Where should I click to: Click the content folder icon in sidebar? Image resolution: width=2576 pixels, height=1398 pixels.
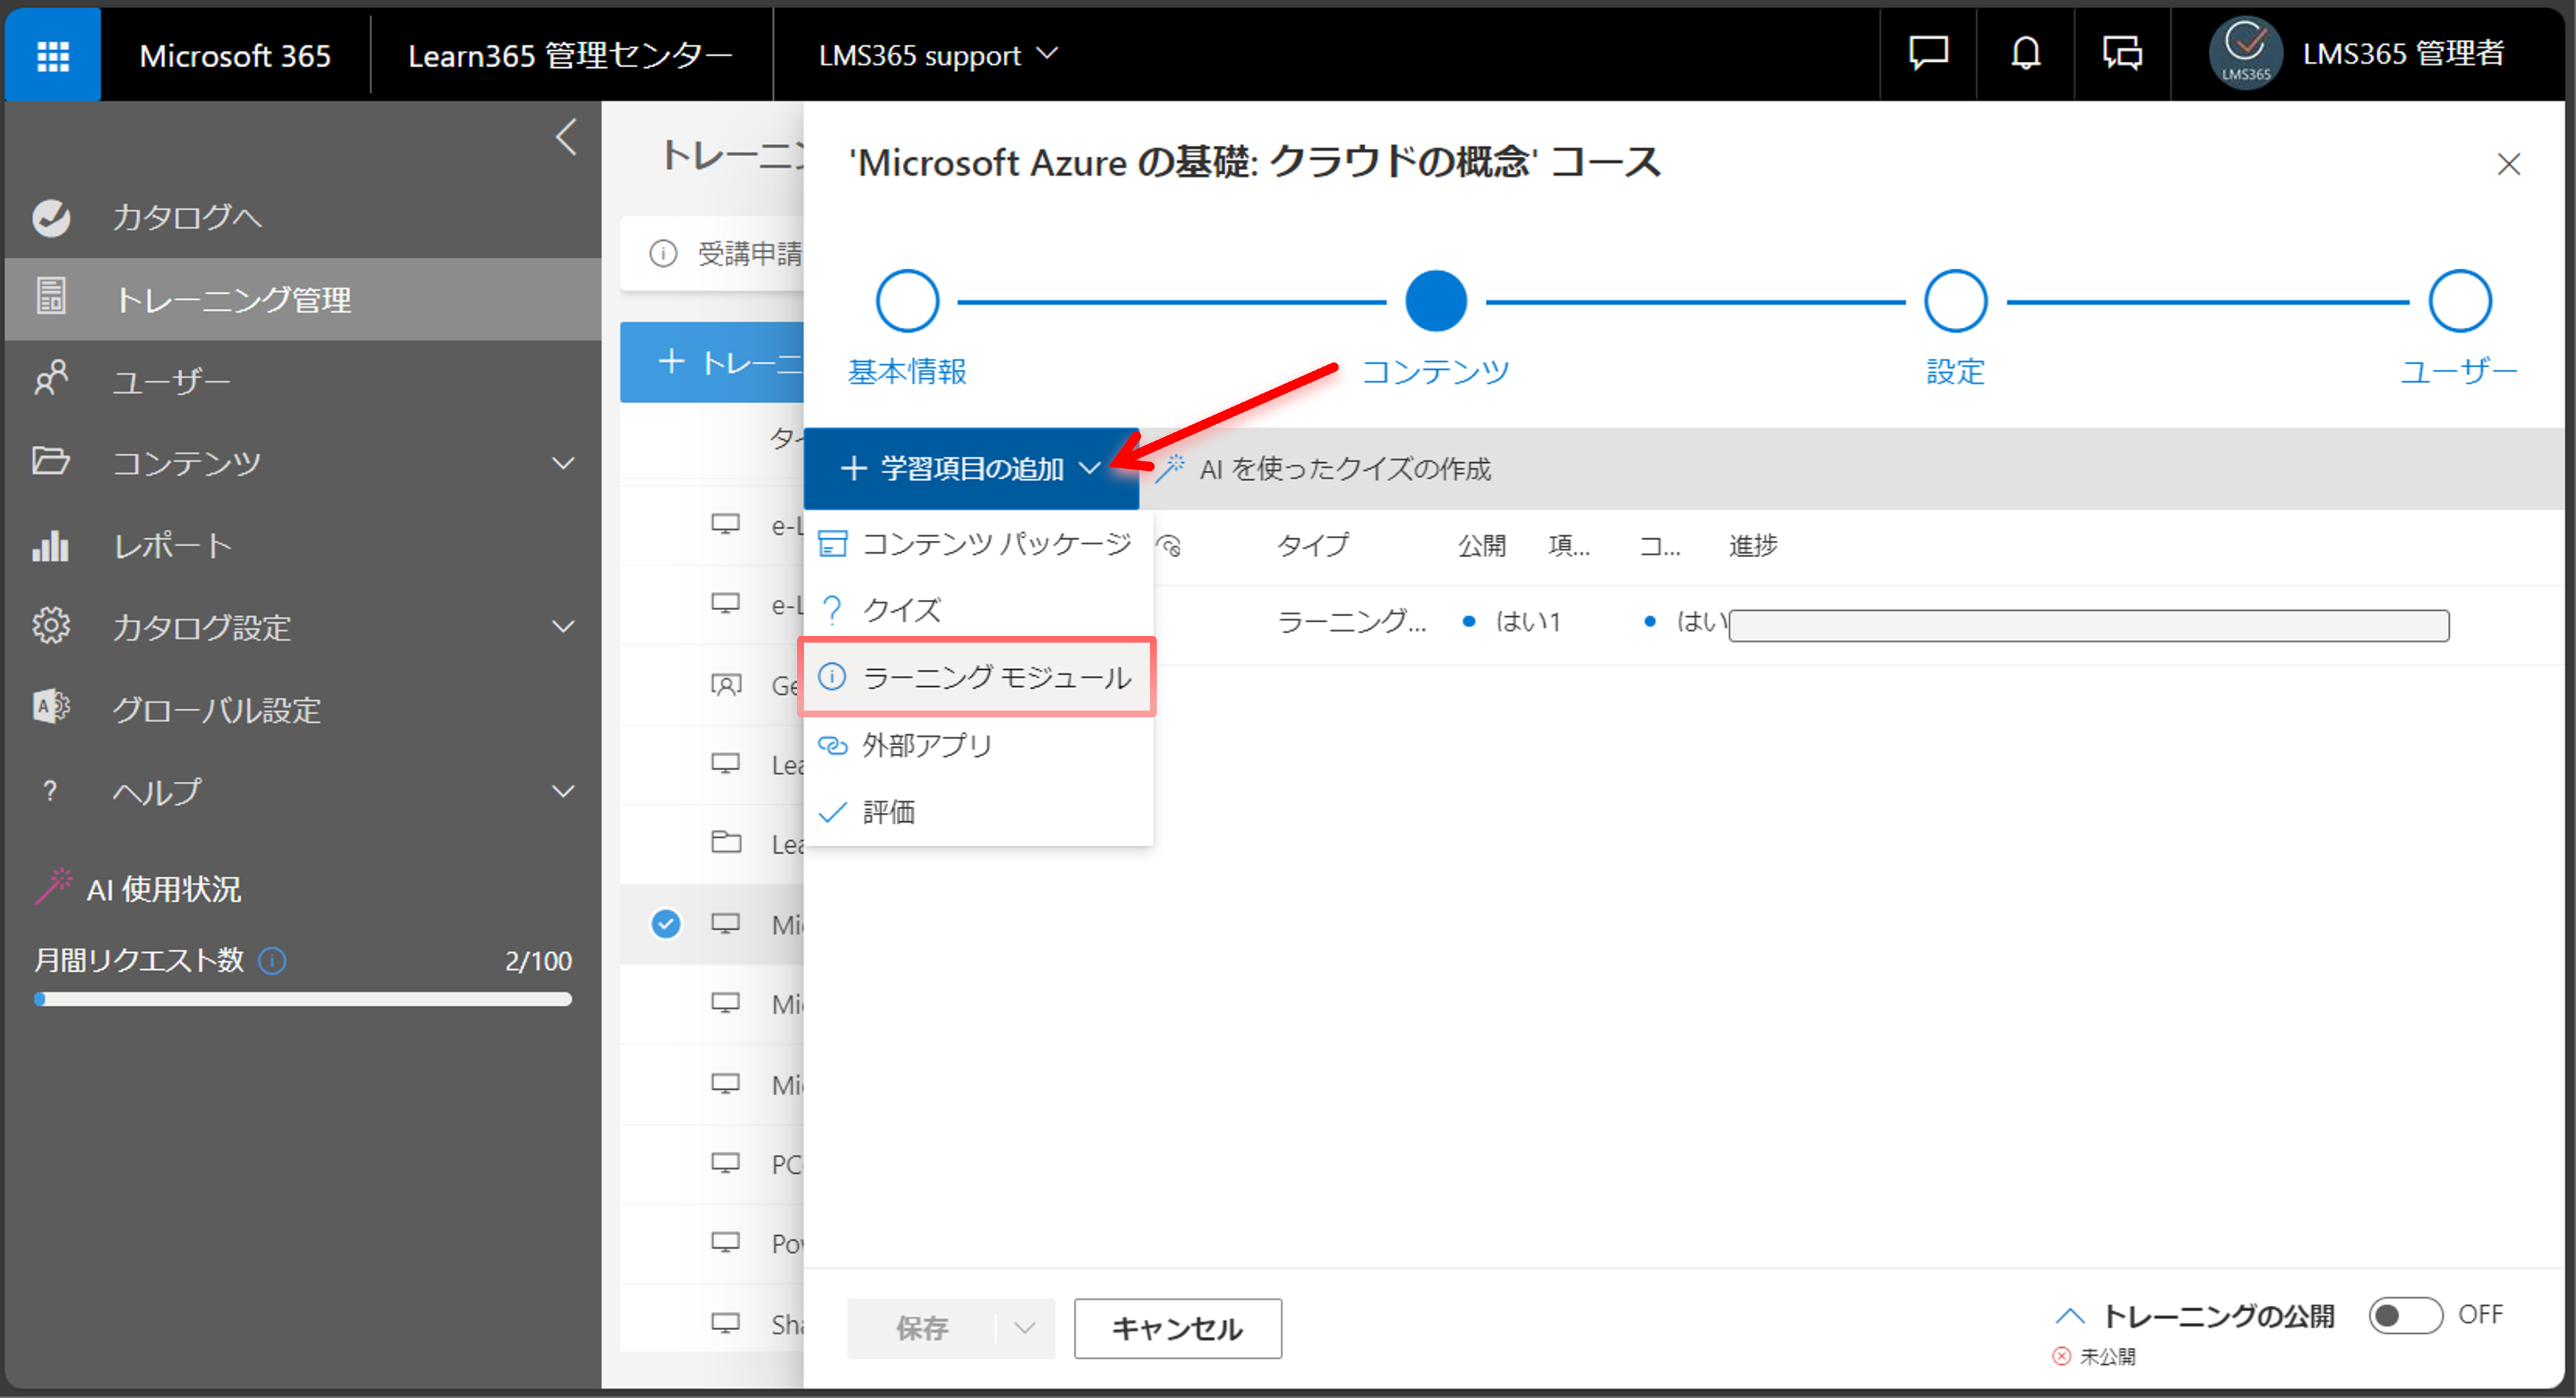[x=51, y=461]
